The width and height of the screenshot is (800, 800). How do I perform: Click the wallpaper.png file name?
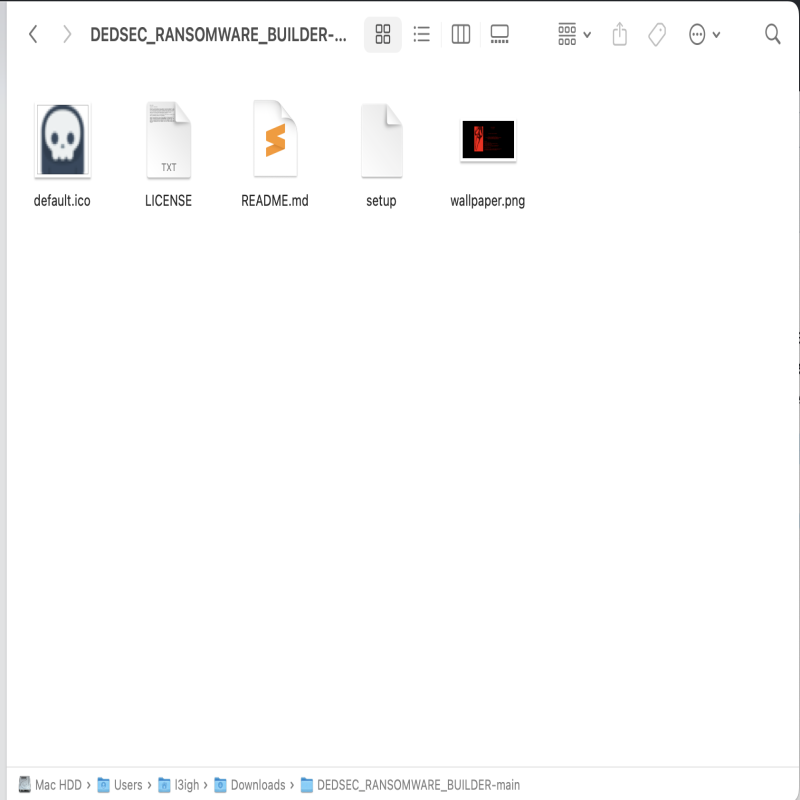pos(488,201)
